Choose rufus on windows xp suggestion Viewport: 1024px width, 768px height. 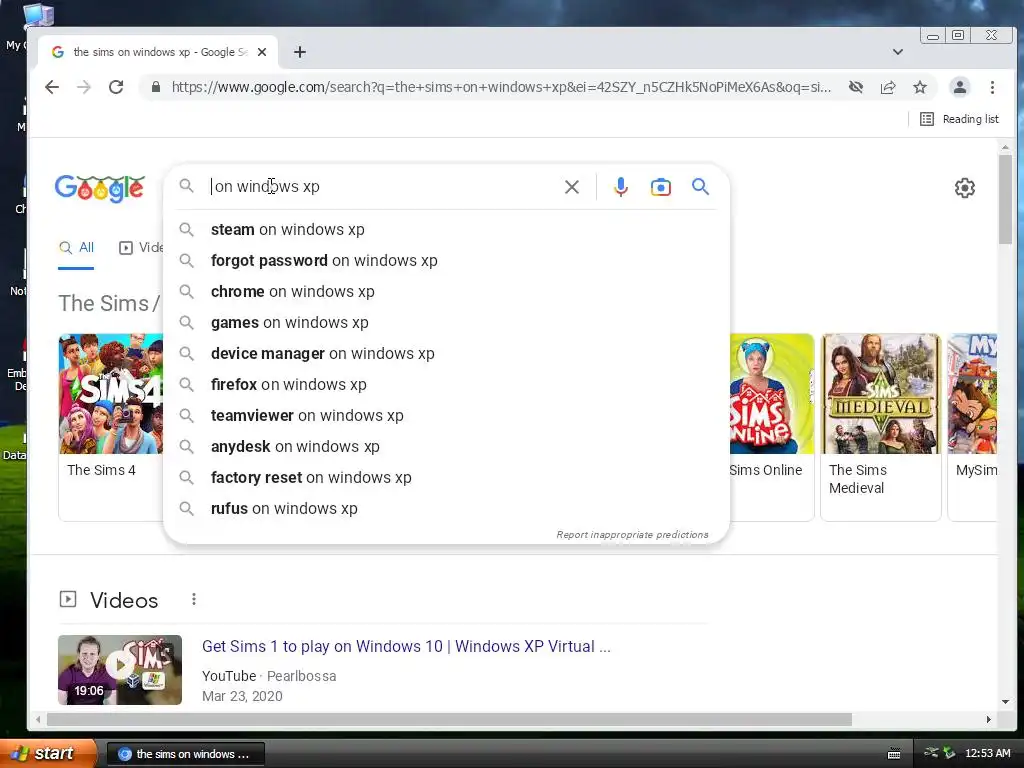(446, 509)
